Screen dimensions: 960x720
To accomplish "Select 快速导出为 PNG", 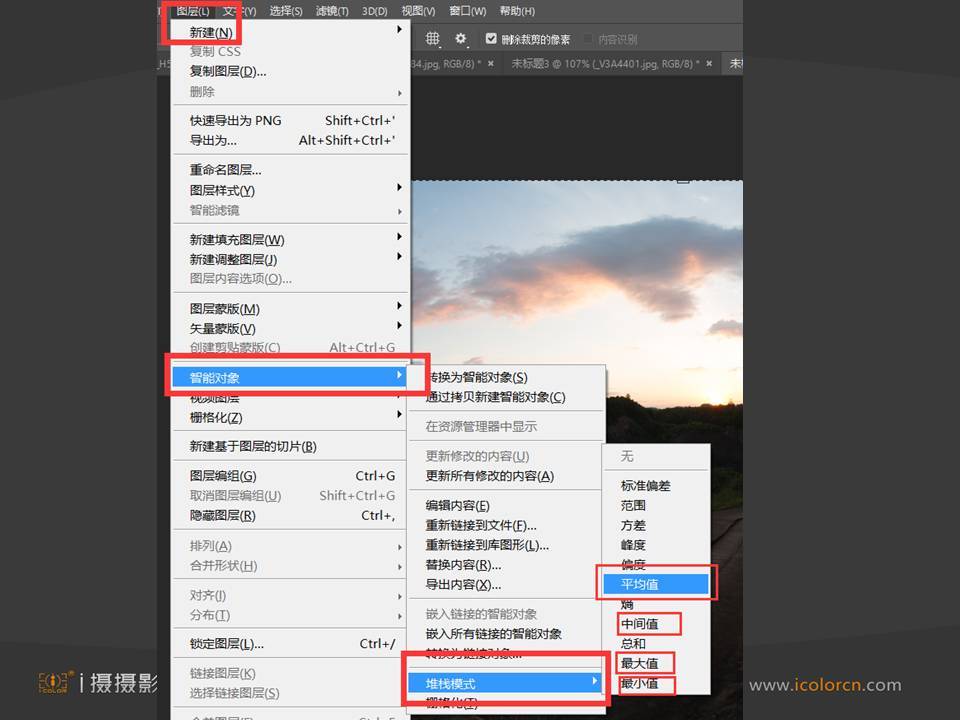I will 236,120.
